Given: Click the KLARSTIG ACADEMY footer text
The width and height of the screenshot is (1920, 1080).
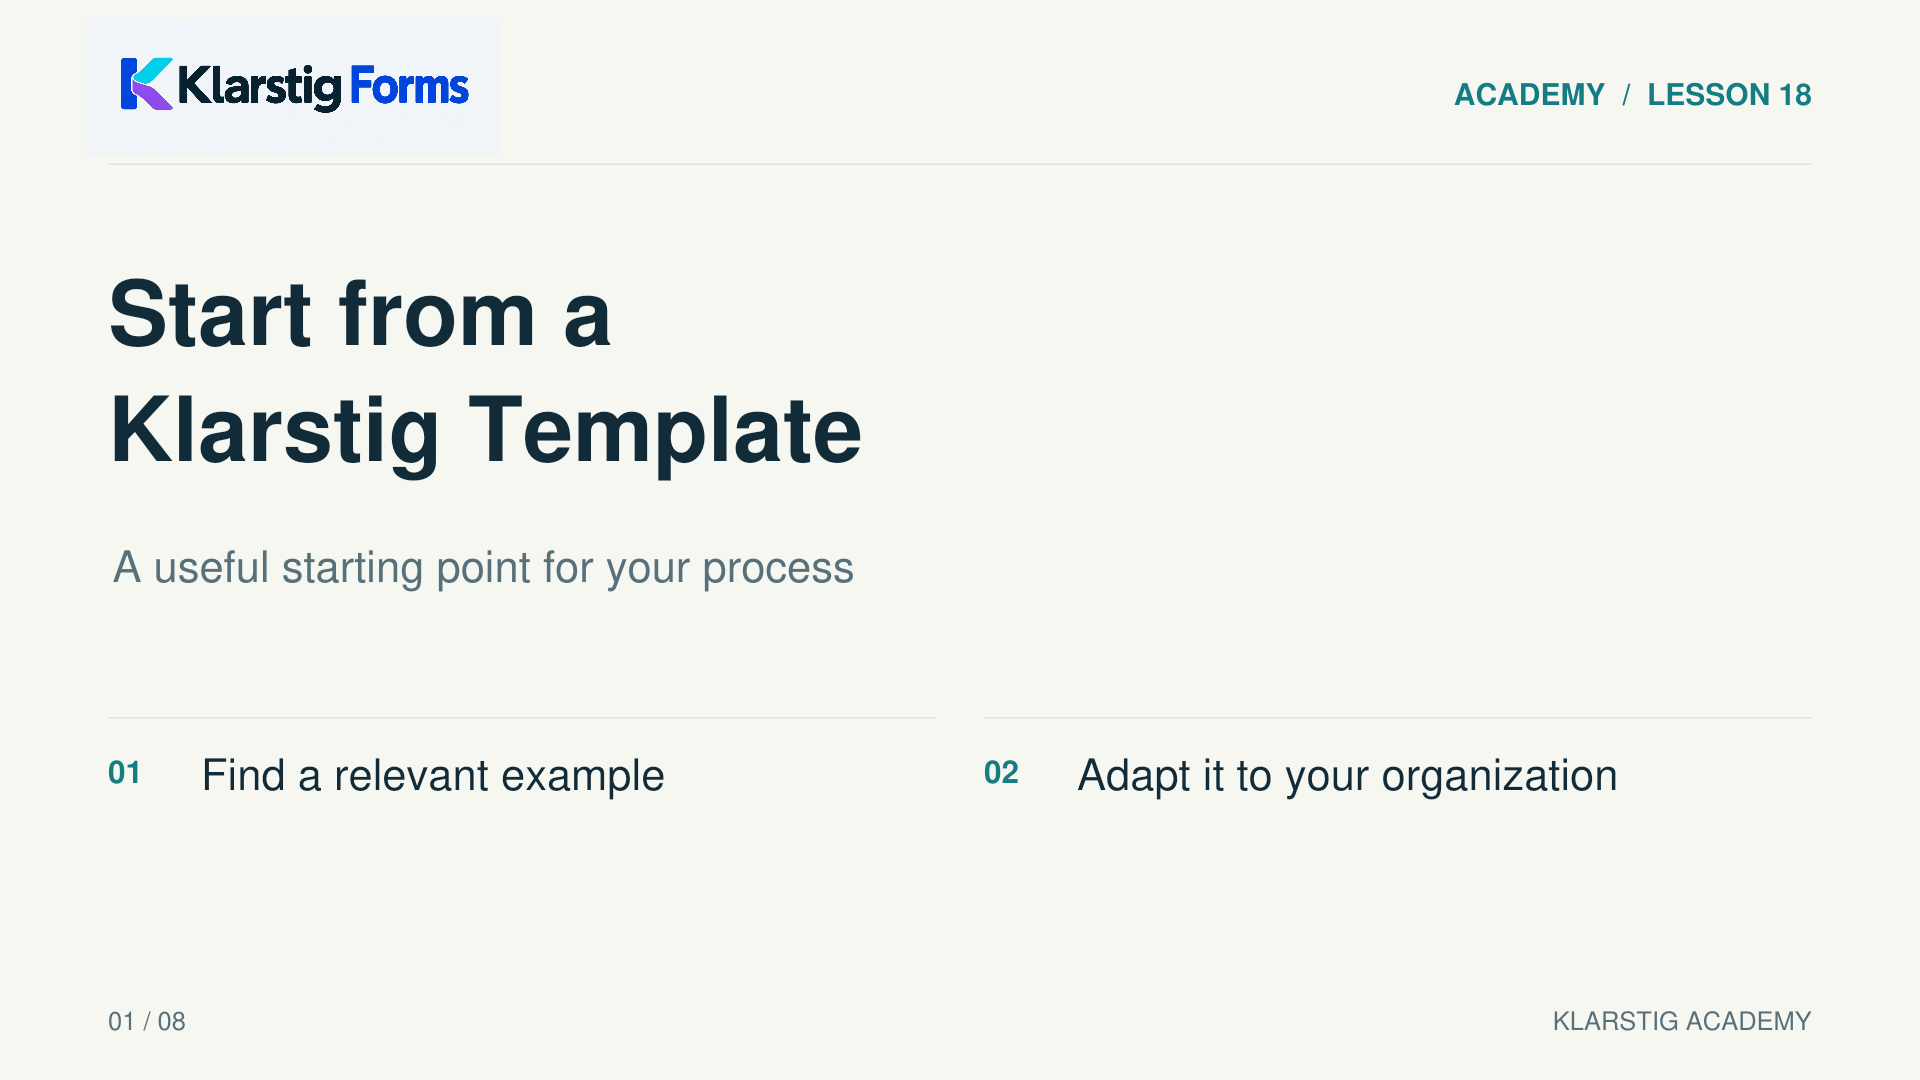Looking at the screenshot, I should [1682, 1021].
